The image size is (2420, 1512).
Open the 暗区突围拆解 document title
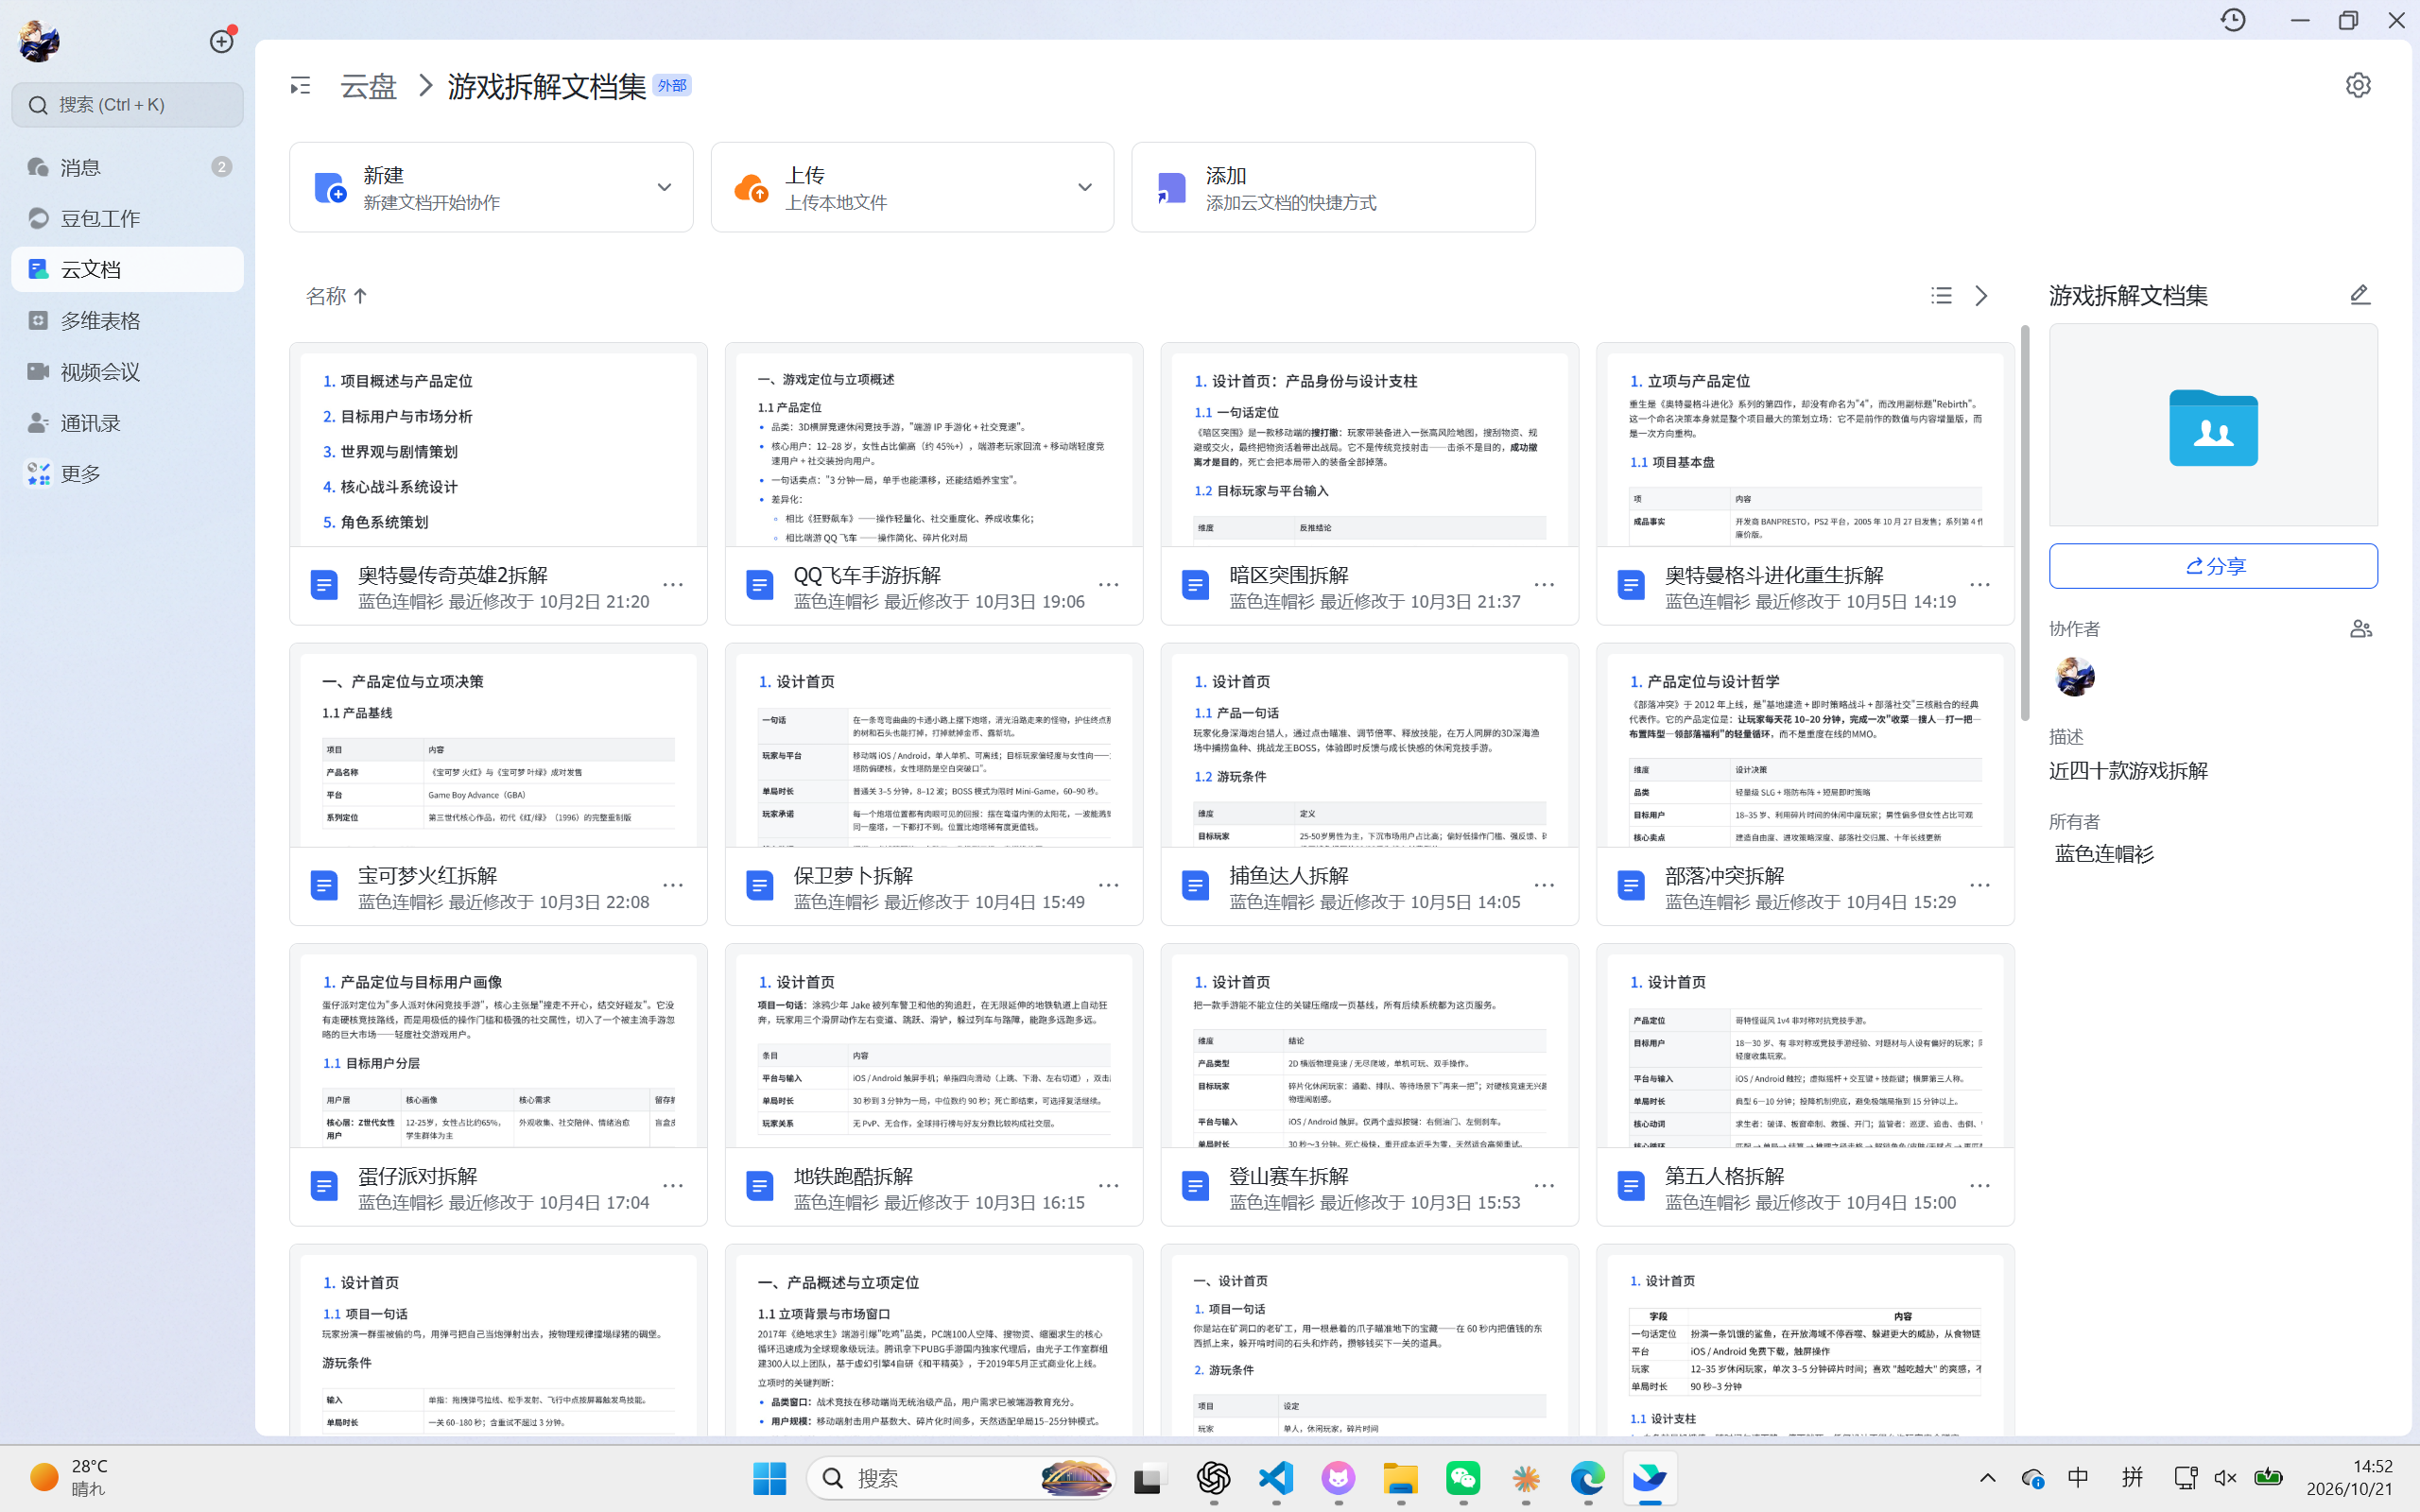pos(1288,575)
